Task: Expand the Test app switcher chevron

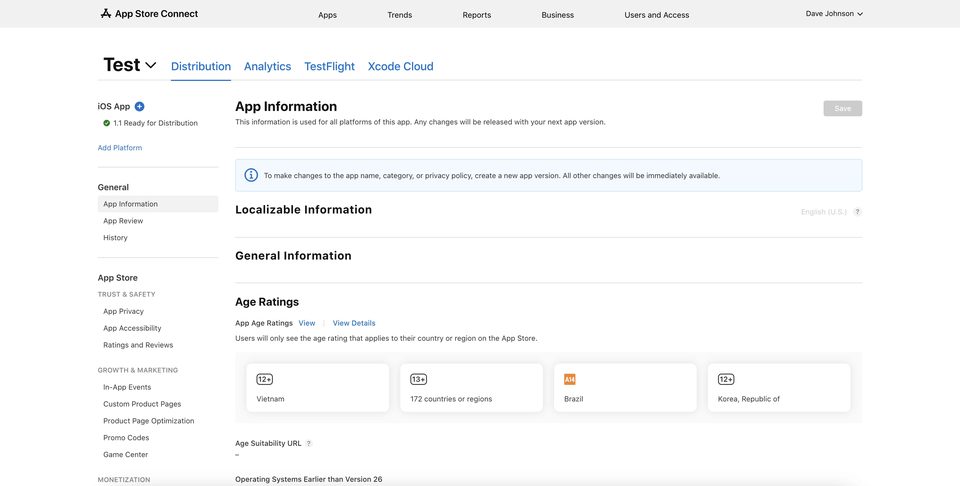Action: 151,65
